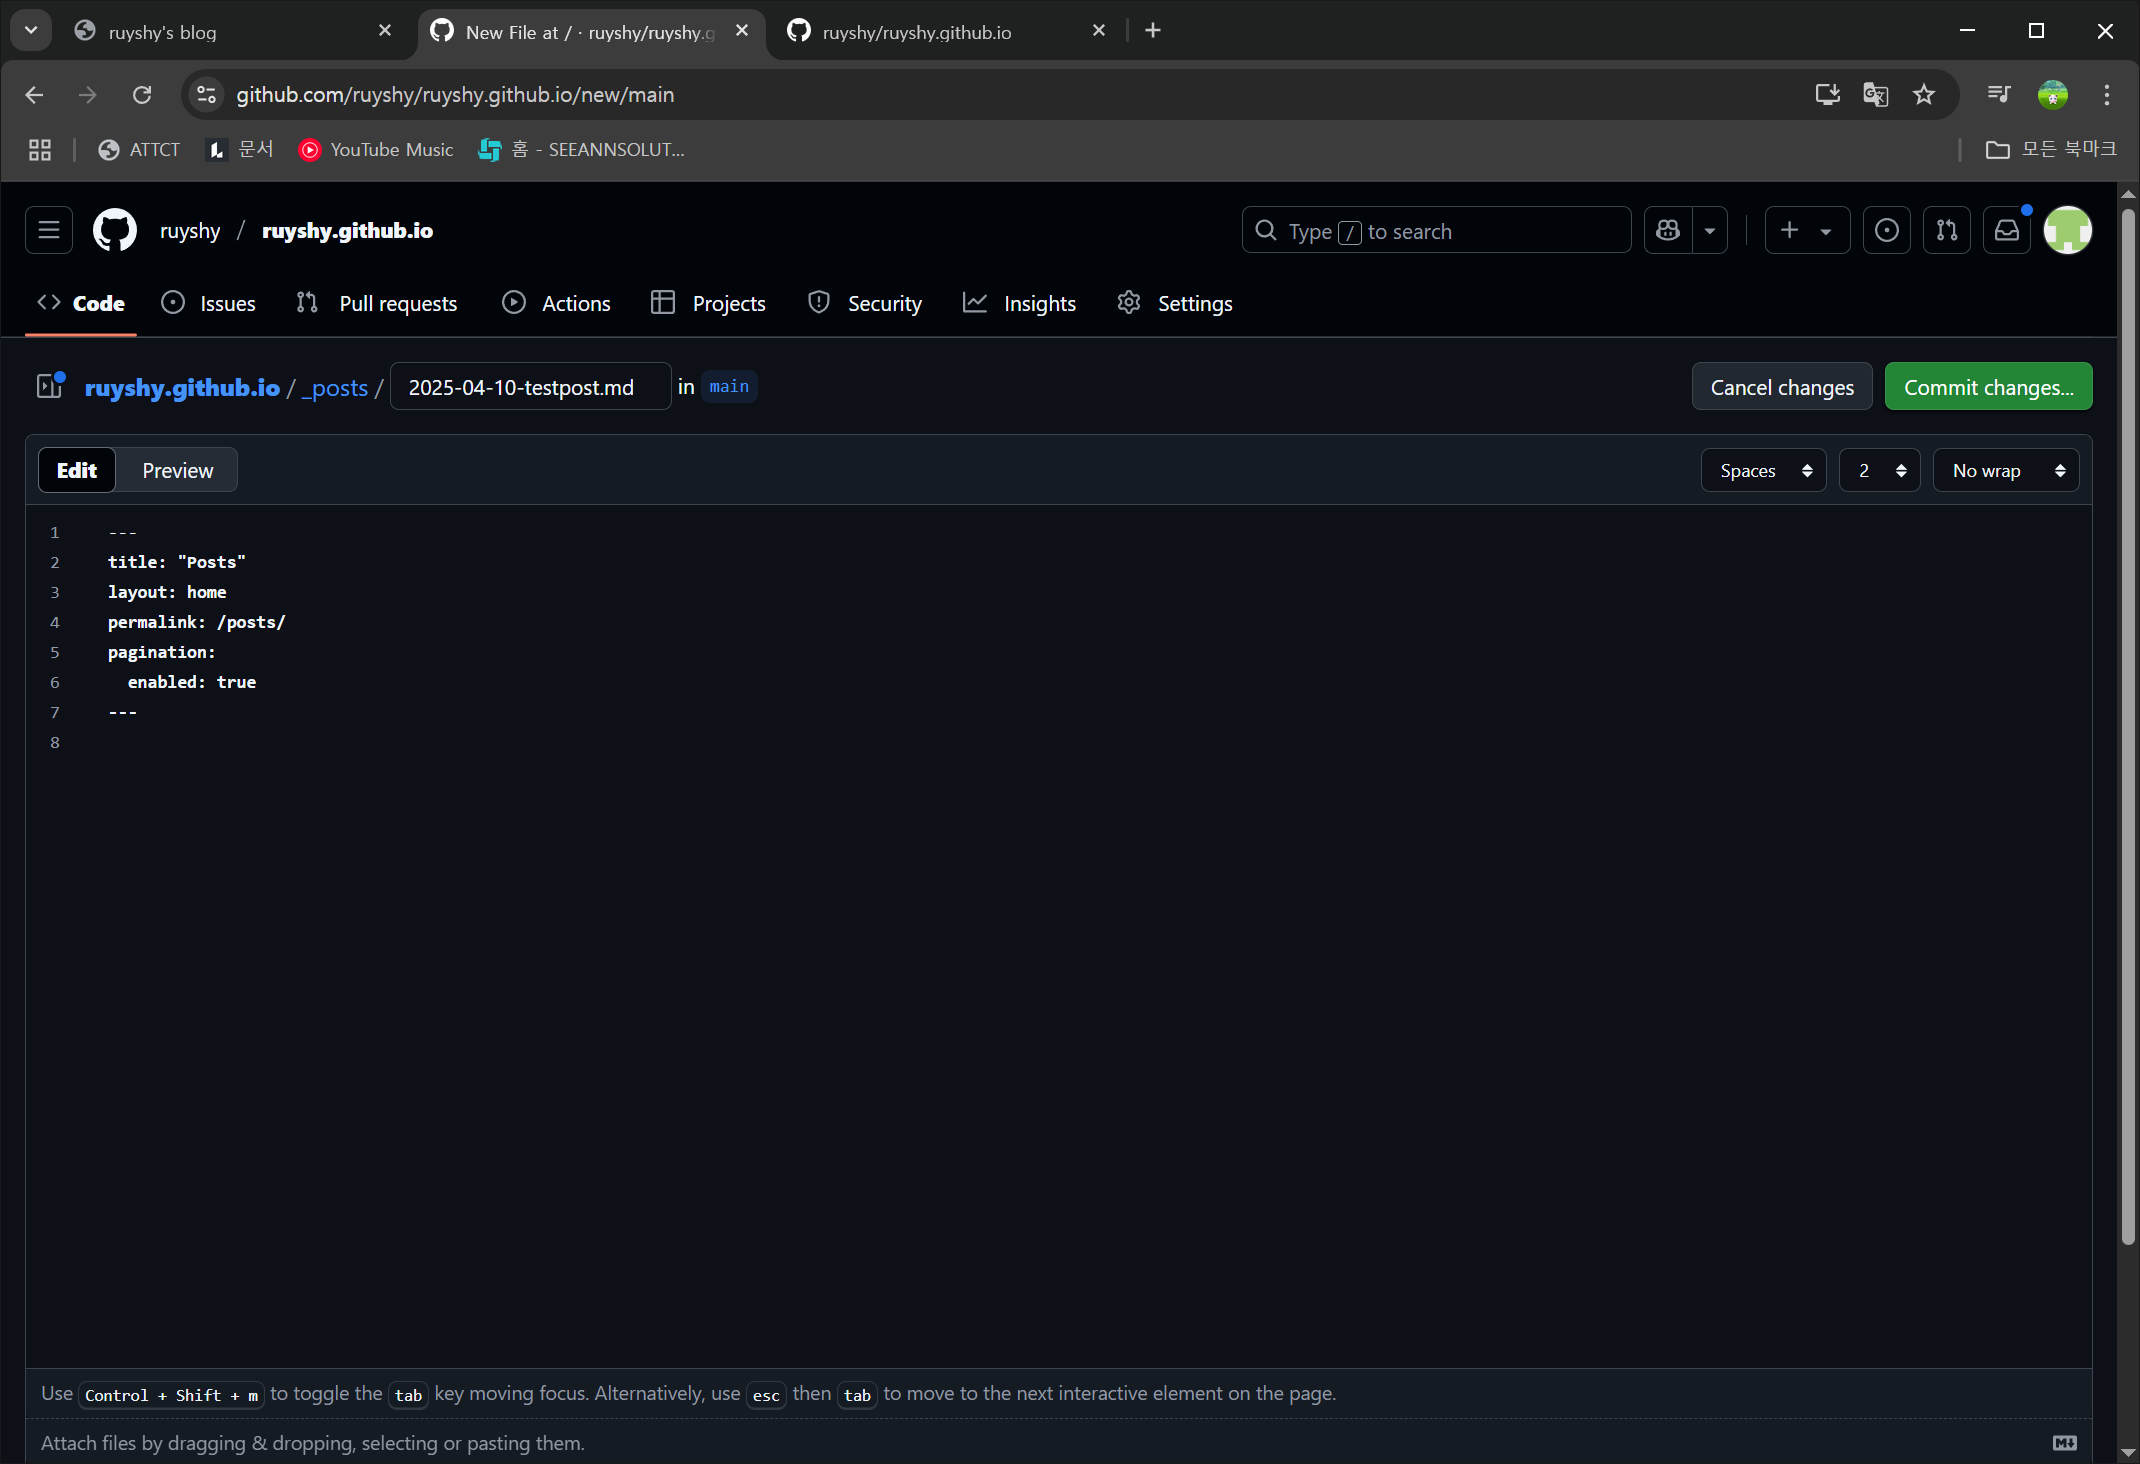Open the Google Translate page icon

coord(1875,94)
